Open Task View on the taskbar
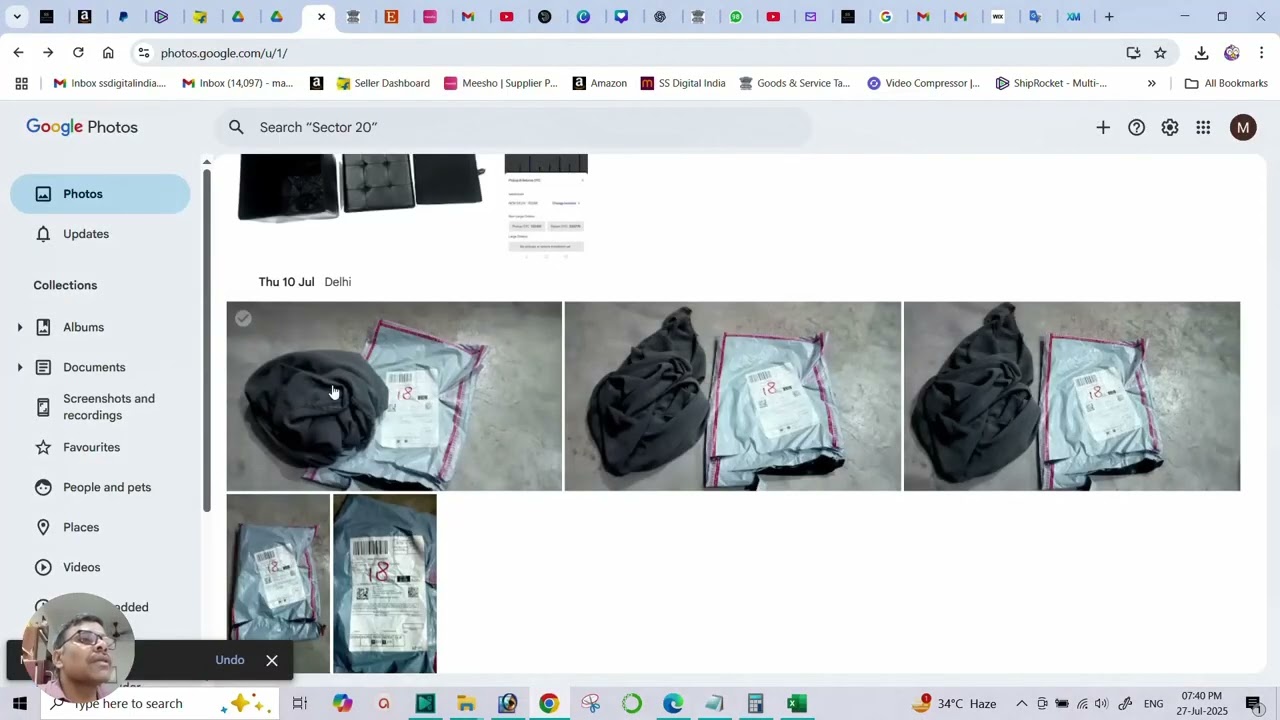The height and width of the screenshot is (720, 1280). coord(299,704)
